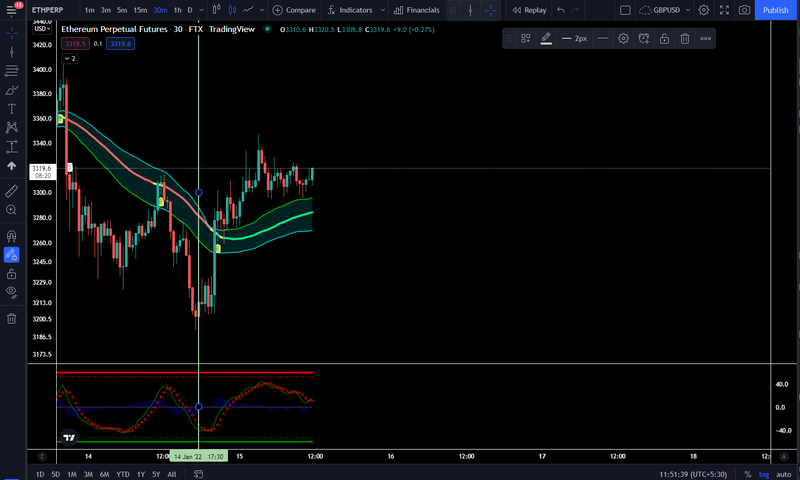Toggle auto scale option
Image resolution: width=800 pixels, height=480 pixels.
click(784, 474)
